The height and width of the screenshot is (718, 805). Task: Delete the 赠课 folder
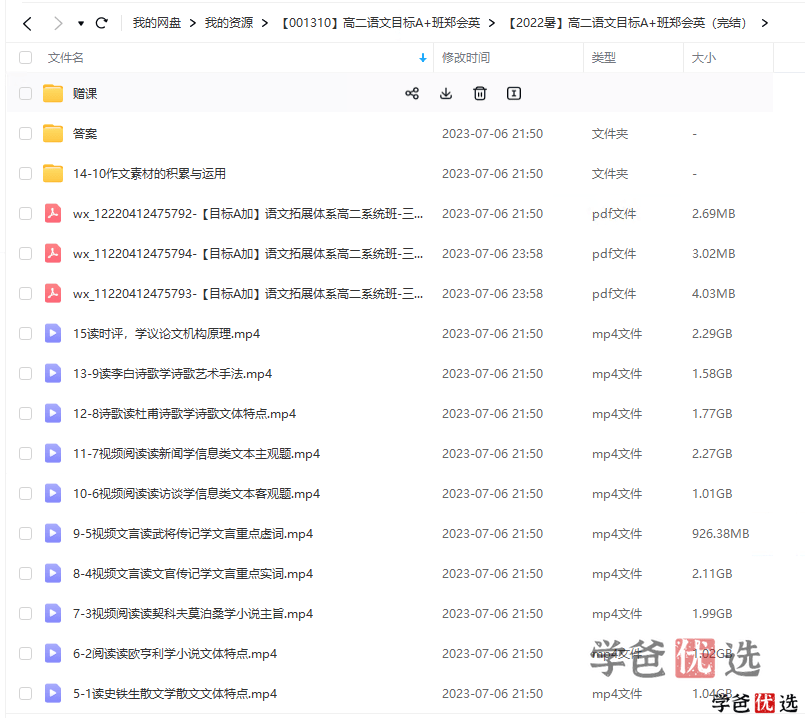coord(480,93)
